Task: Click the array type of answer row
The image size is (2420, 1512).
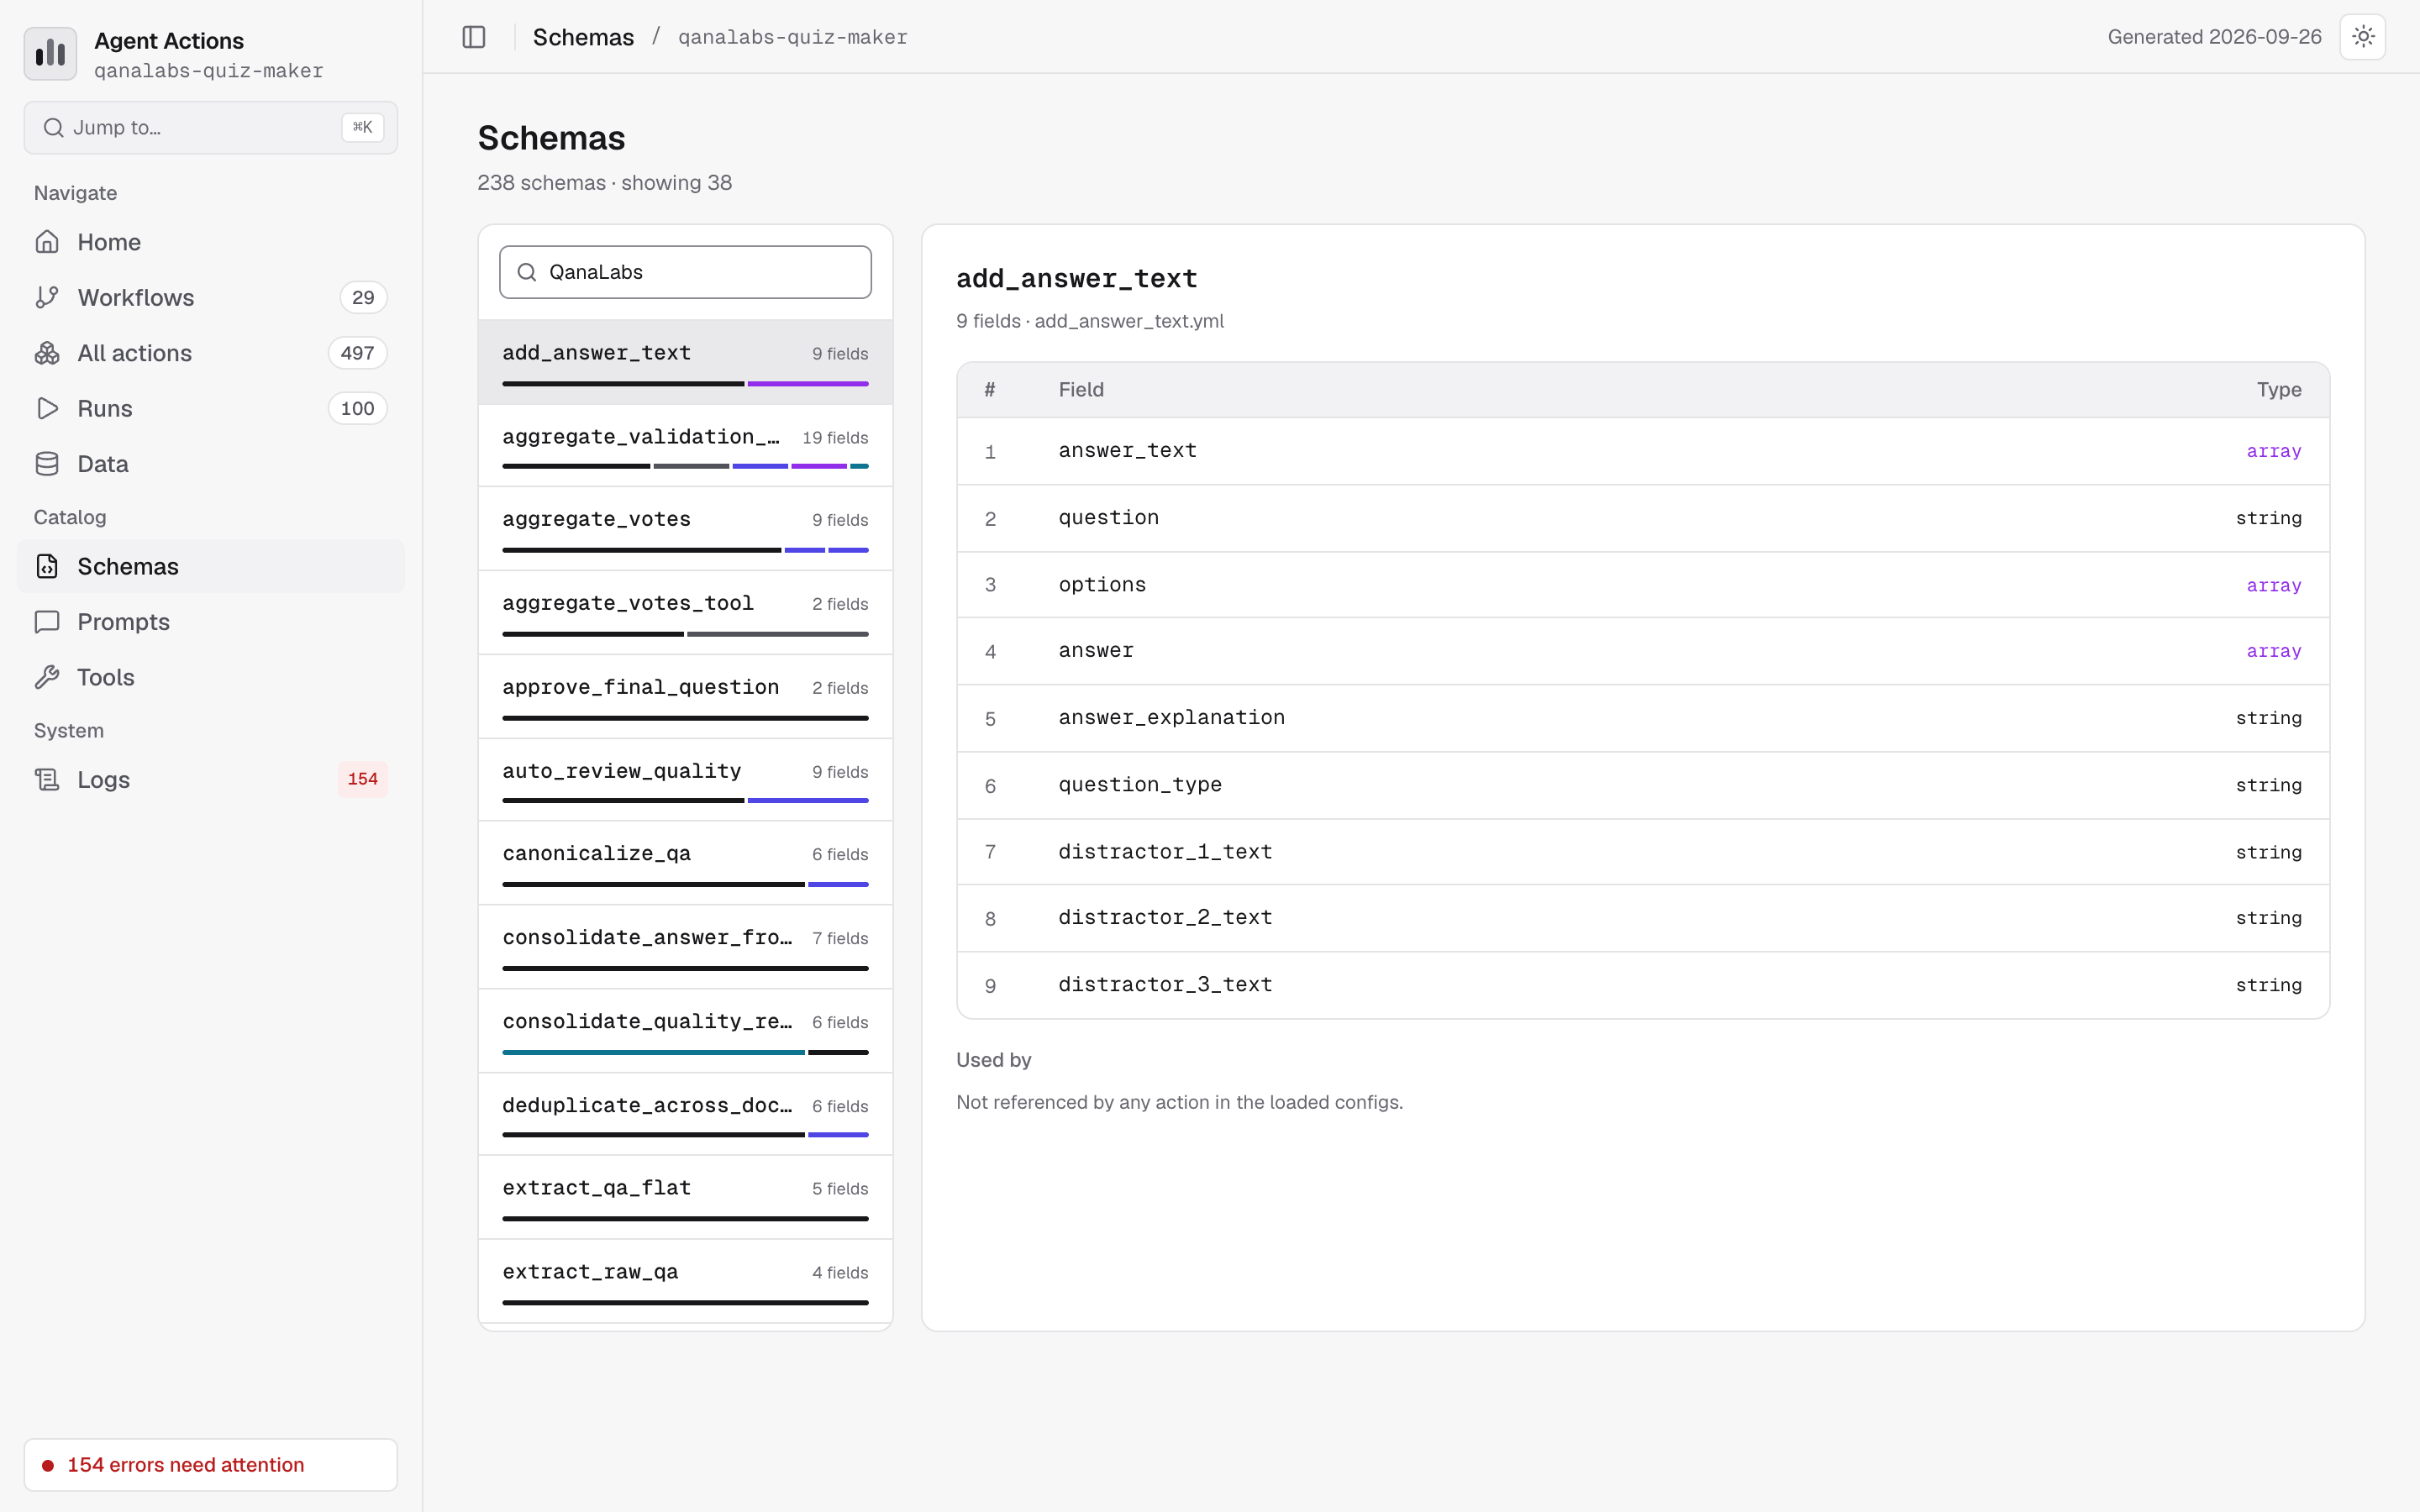Action: (x=2273, y=651)
